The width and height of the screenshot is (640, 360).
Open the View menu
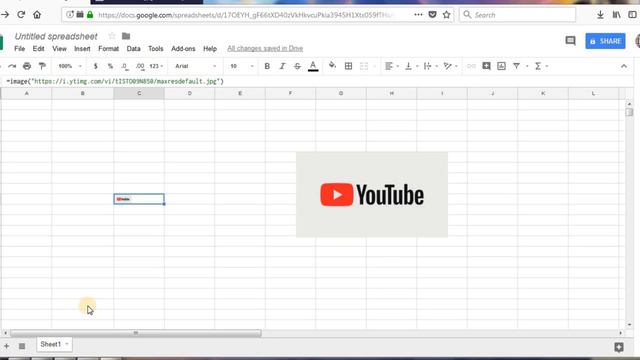pos(59,49)
